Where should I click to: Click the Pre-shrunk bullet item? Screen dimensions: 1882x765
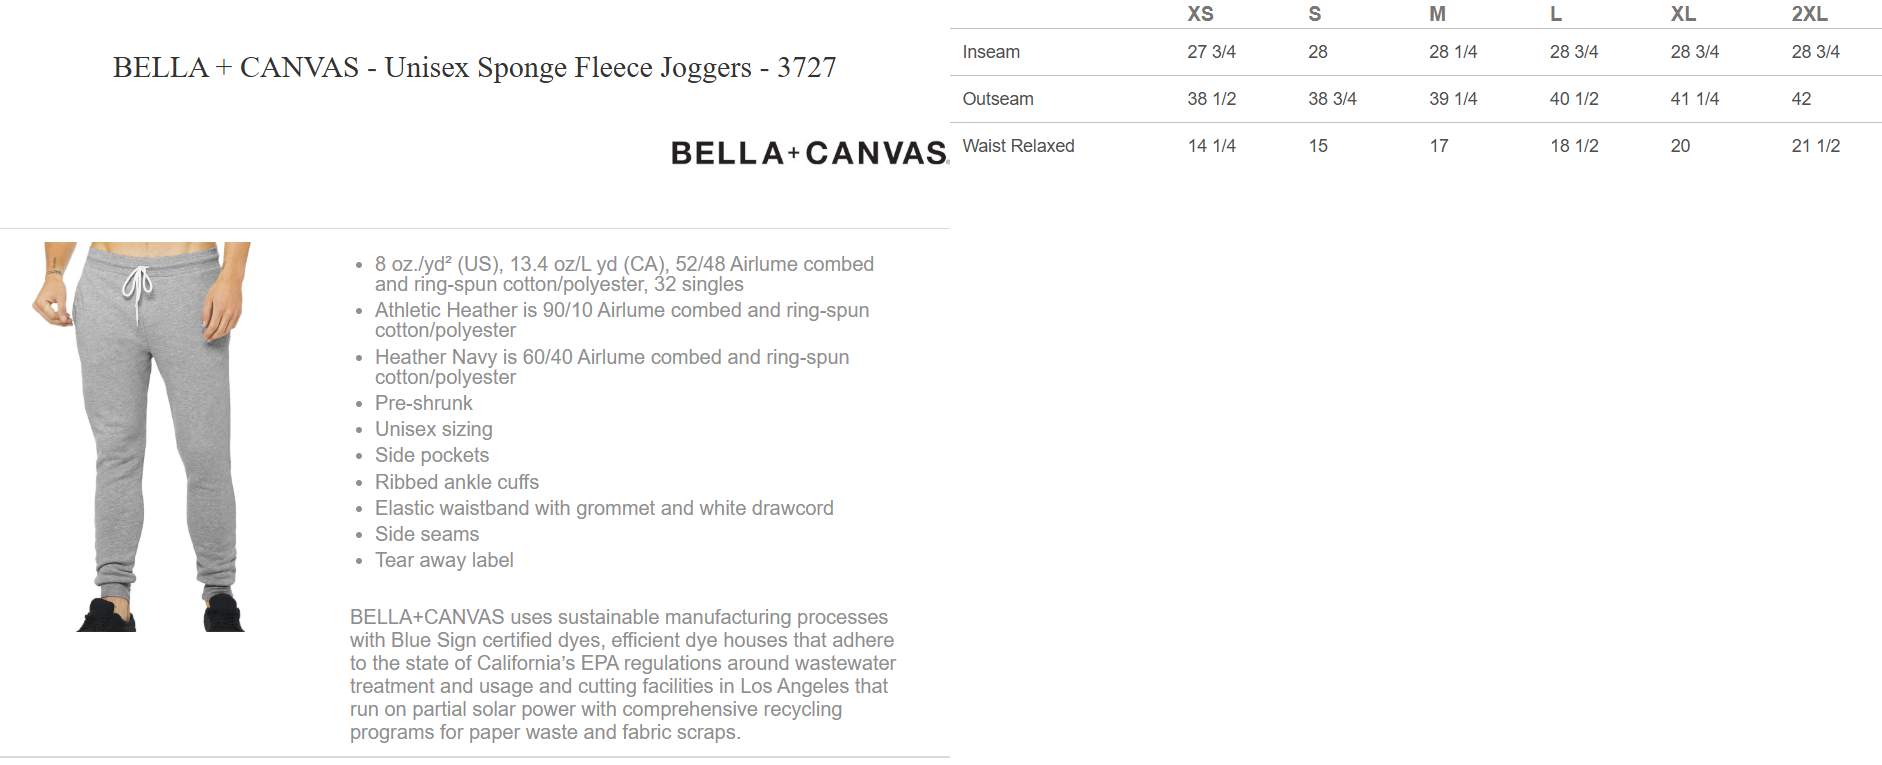point(423,403)
